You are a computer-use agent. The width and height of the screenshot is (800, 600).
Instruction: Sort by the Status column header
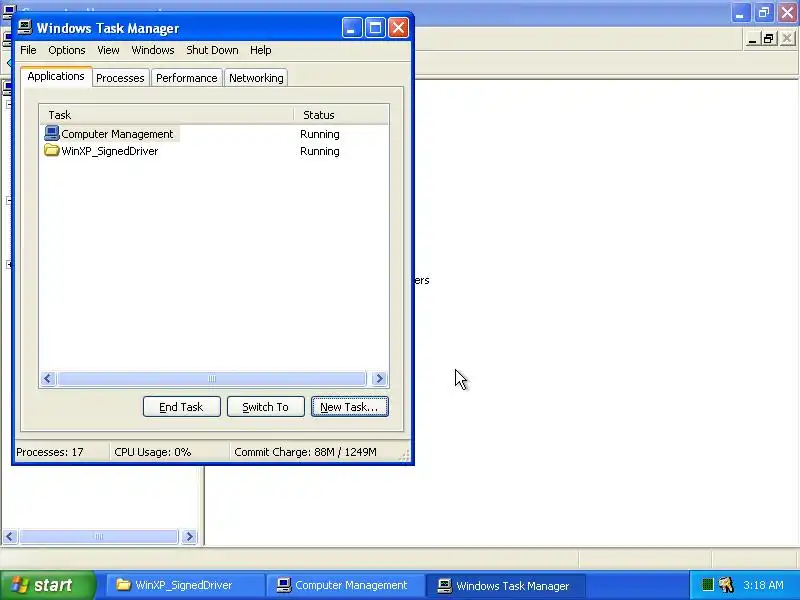click(x=341, y=115)
